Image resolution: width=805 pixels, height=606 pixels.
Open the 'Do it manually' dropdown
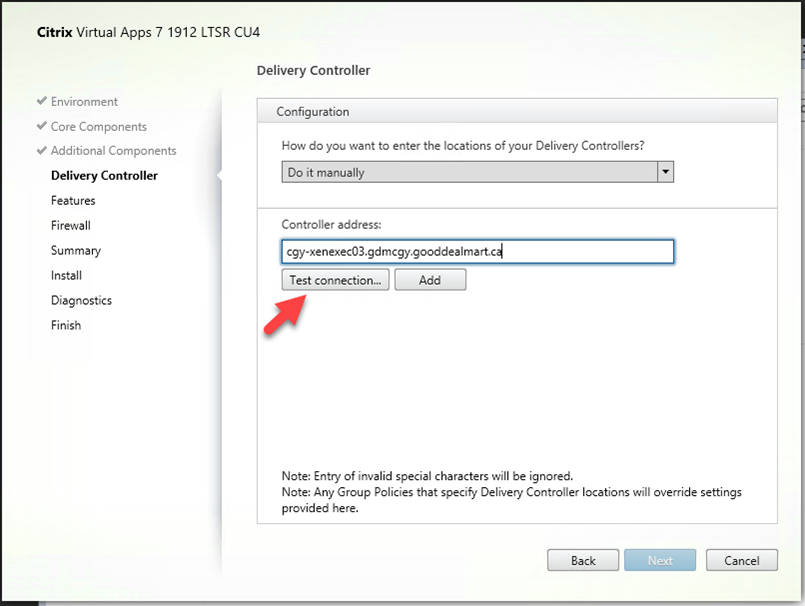point(478,172)
